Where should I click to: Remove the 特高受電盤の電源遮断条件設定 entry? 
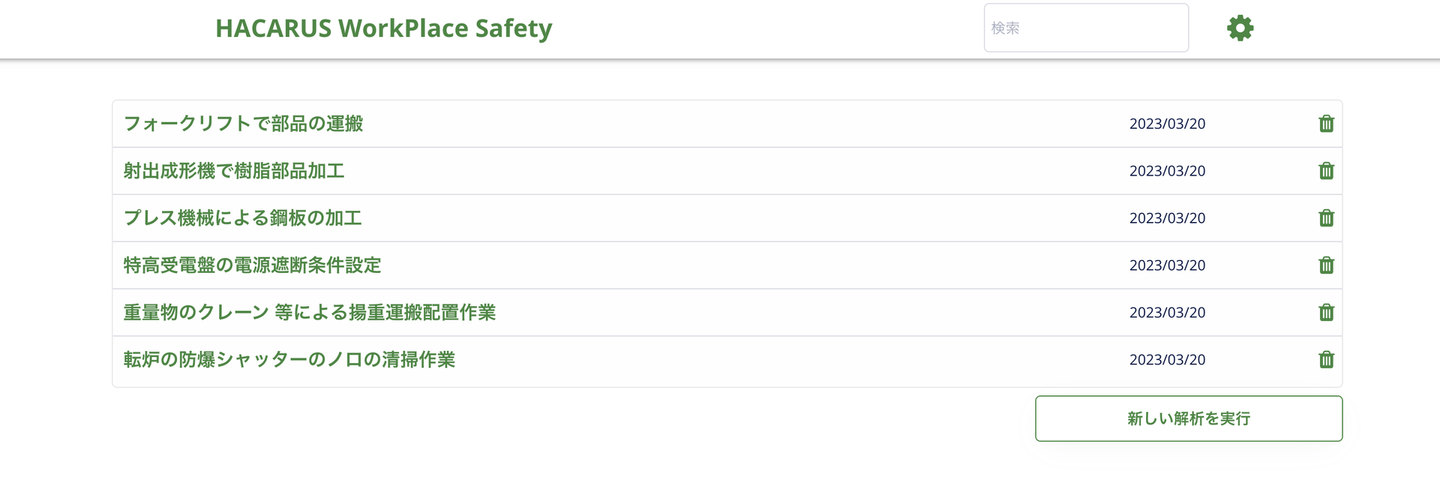[1326, 265]
